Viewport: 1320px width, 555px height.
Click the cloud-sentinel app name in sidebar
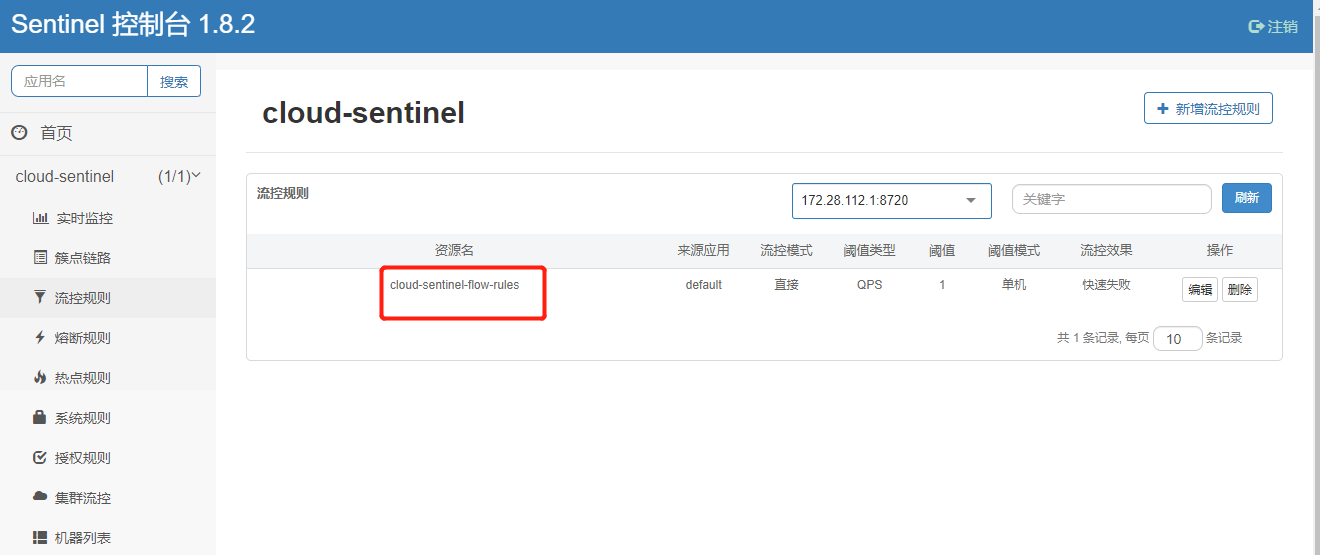point(65,176)
